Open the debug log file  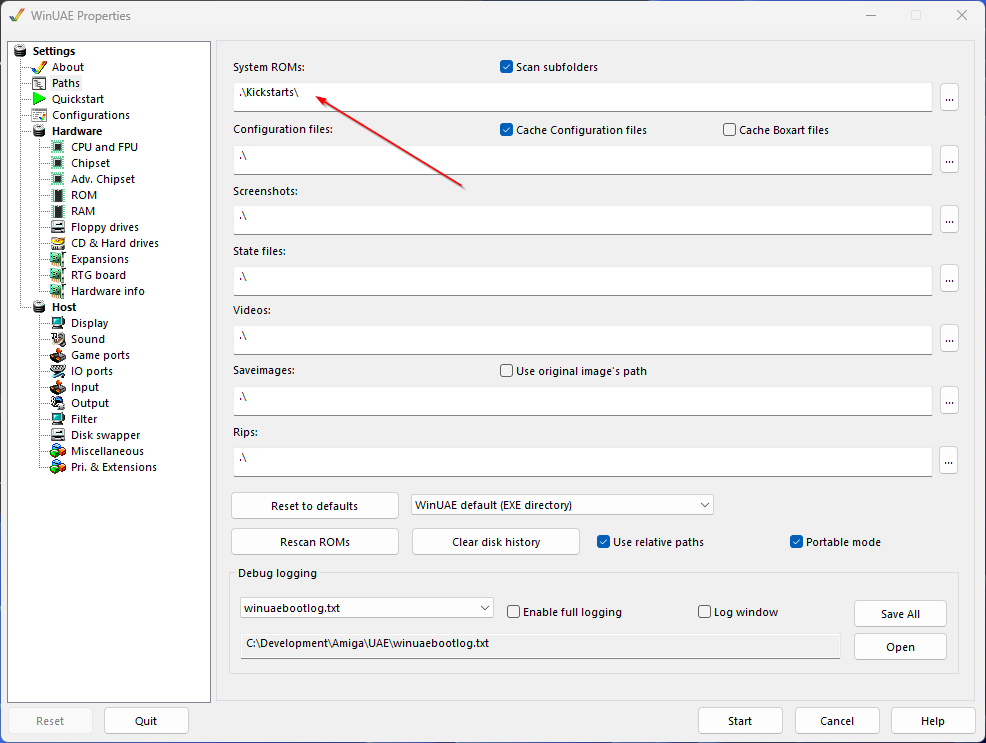tap(900, 647)
